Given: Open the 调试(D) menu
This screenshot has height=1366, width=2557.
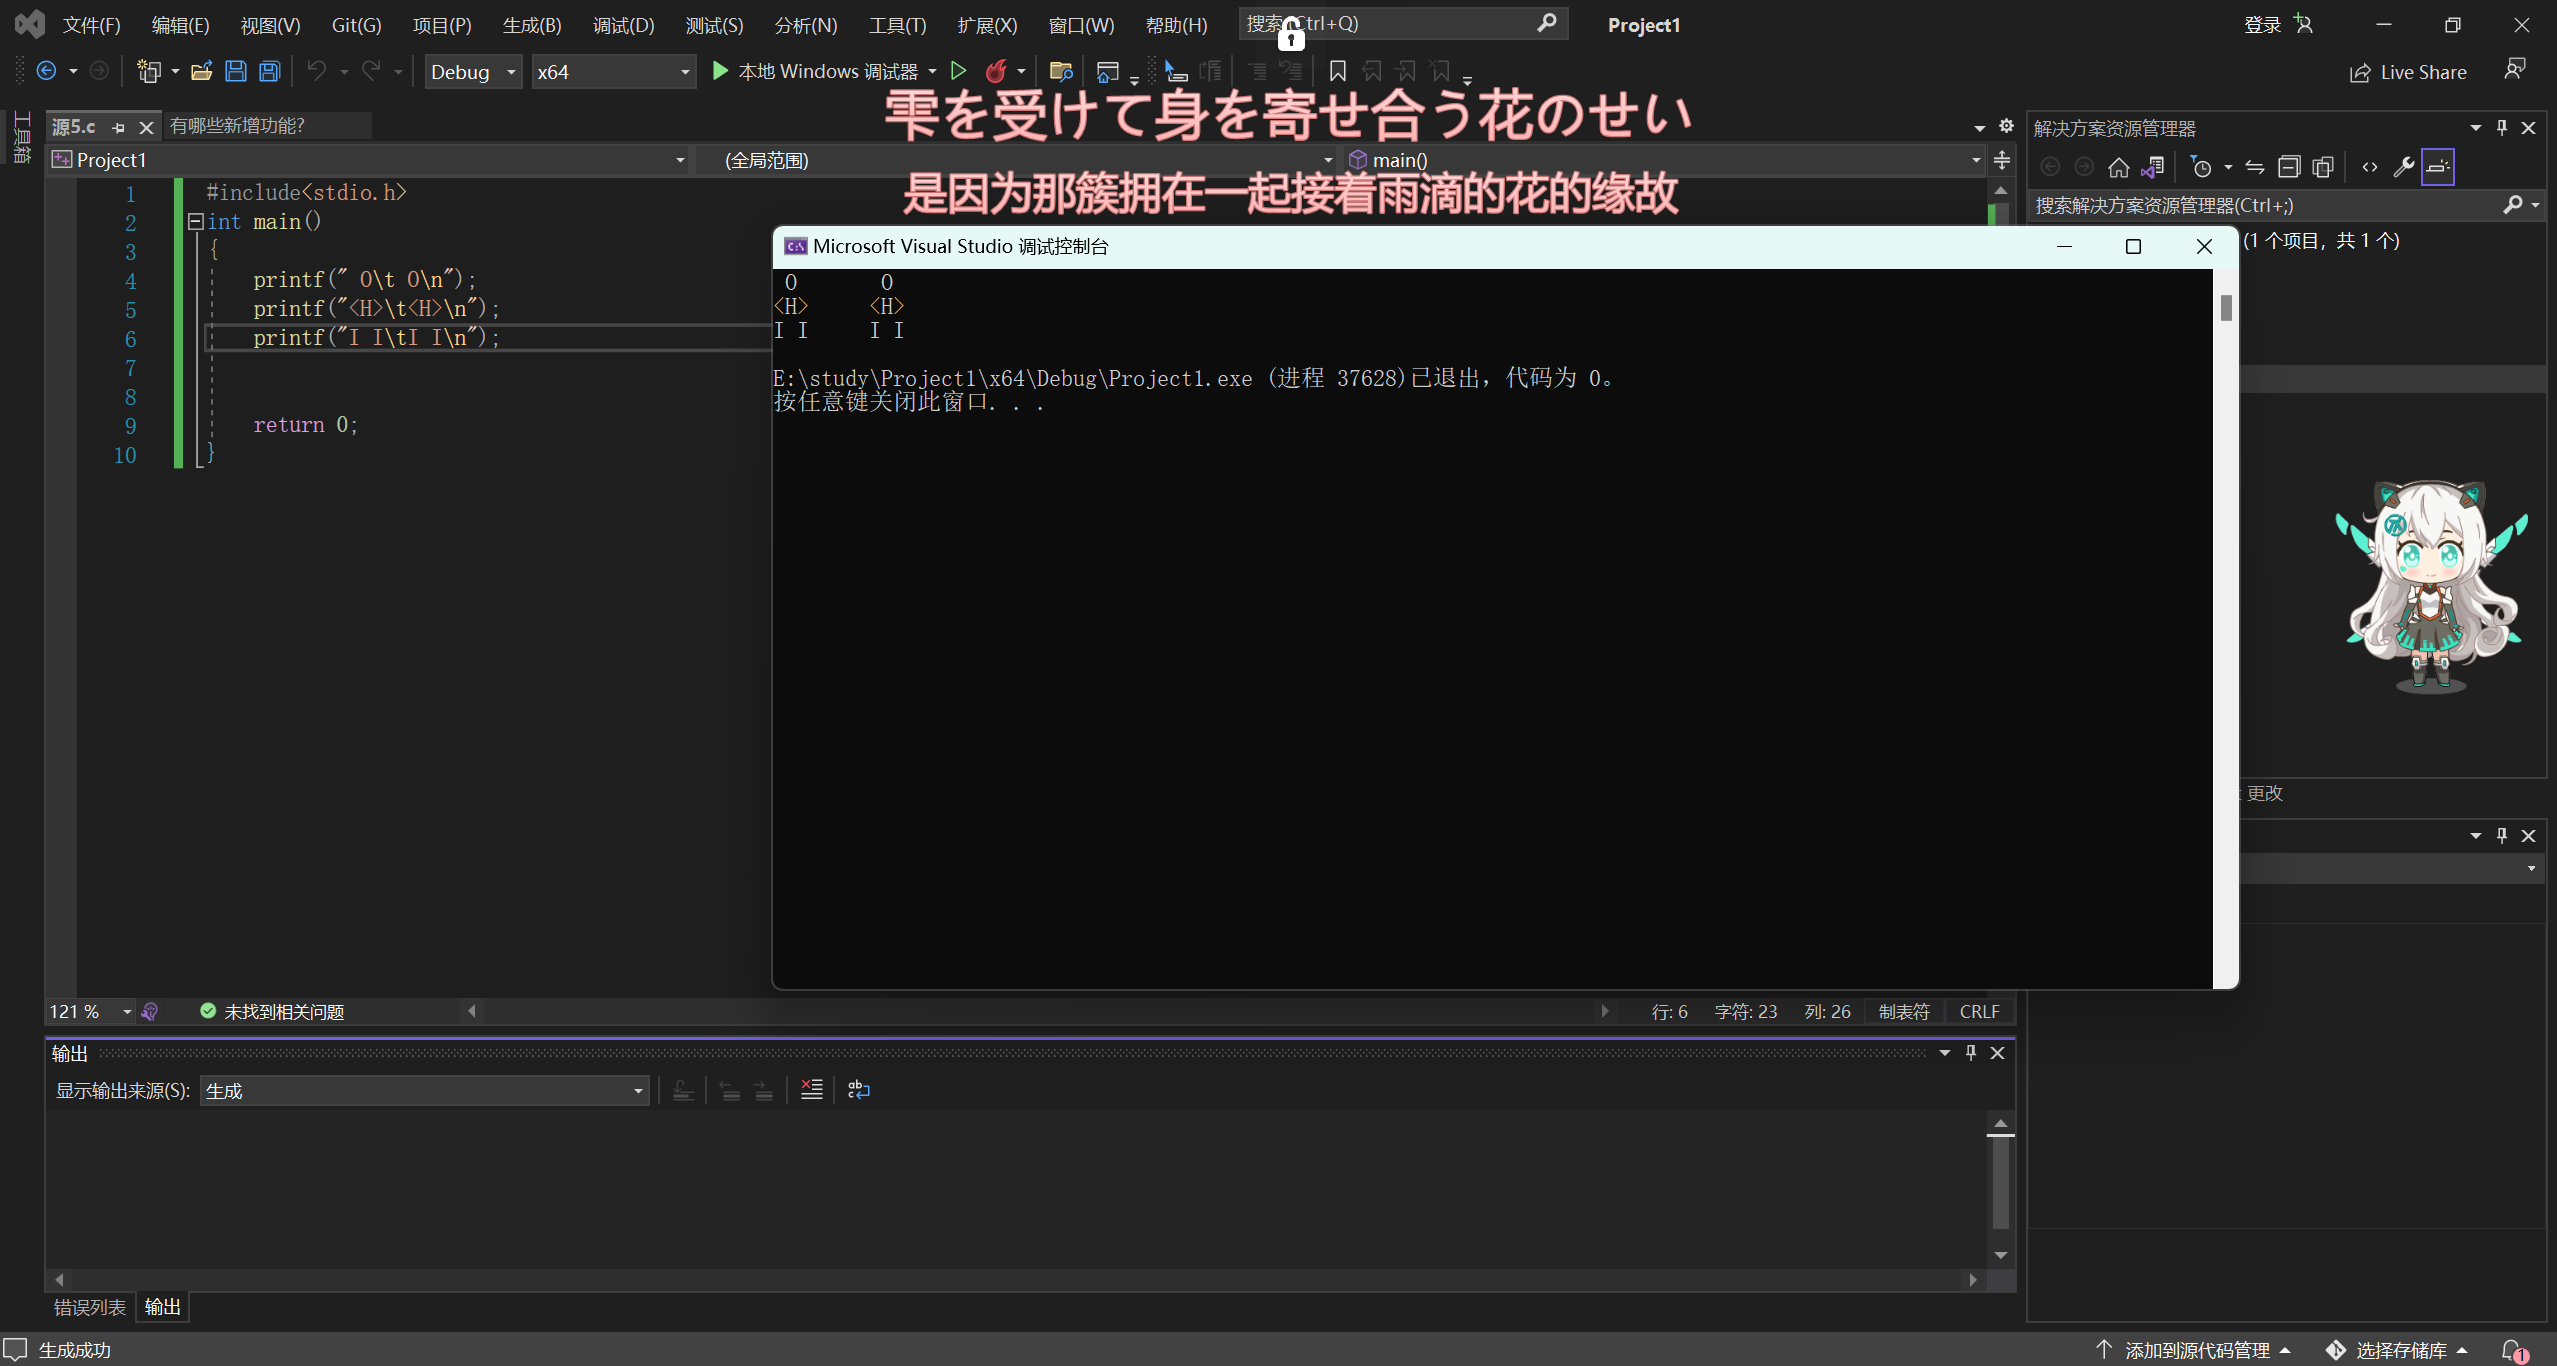Looking at the screenshot, I should click(x=623, y=25).
